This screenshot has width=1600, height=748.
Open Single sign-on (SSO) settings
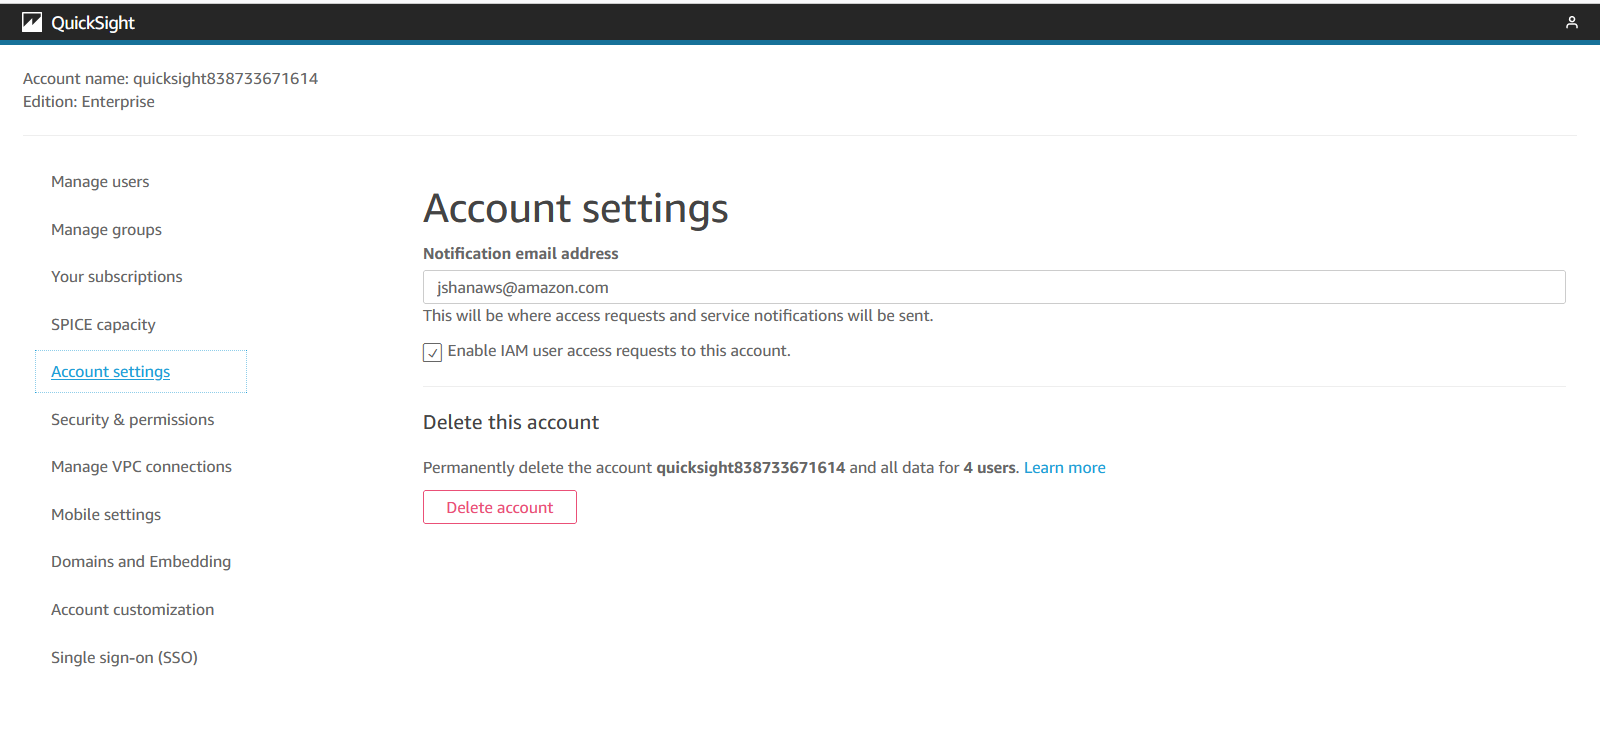[x=125, y=658]
